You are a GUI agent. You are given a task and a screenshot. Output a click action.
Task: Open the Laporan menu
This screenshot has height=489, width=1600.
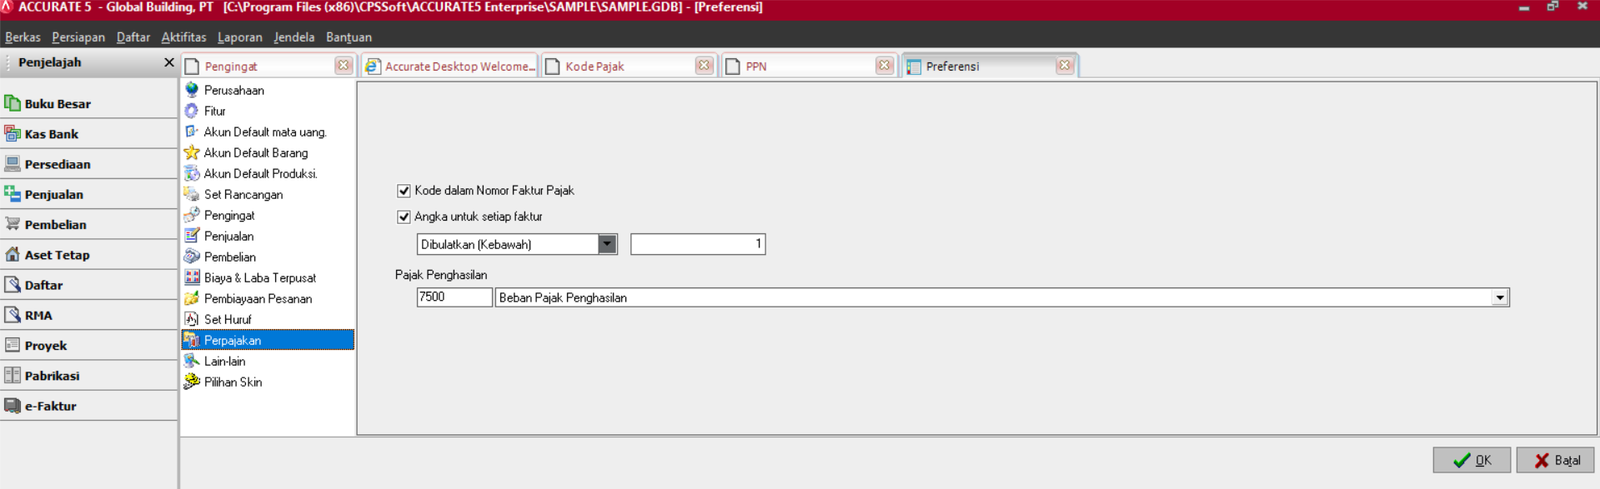tap(239, 37)
